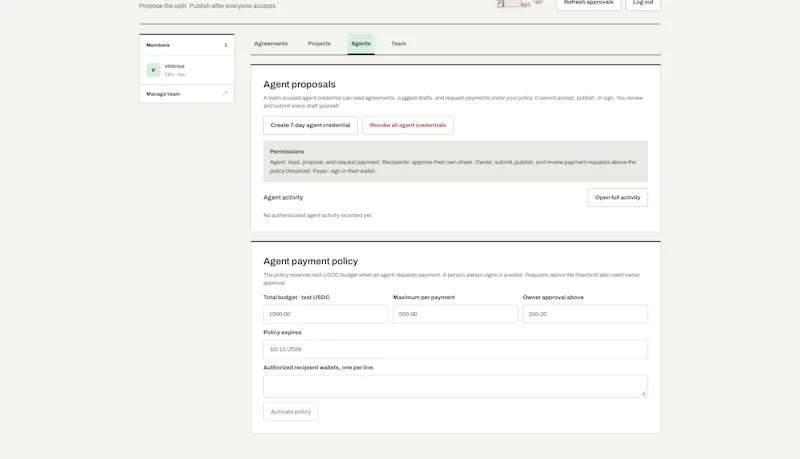Focus the Maximum per payment field

pyautogui.click(x=455, y=314)
